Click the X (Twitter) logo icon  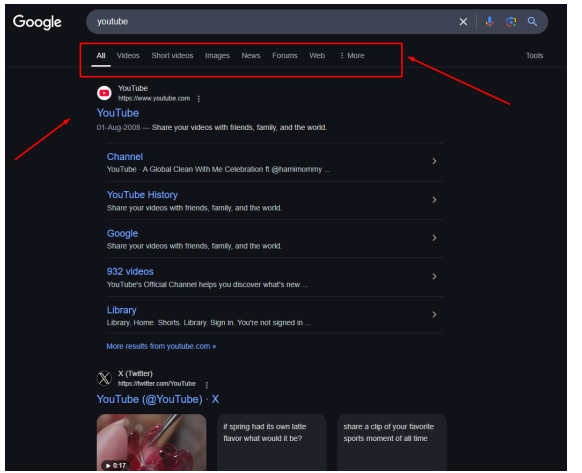104,378
